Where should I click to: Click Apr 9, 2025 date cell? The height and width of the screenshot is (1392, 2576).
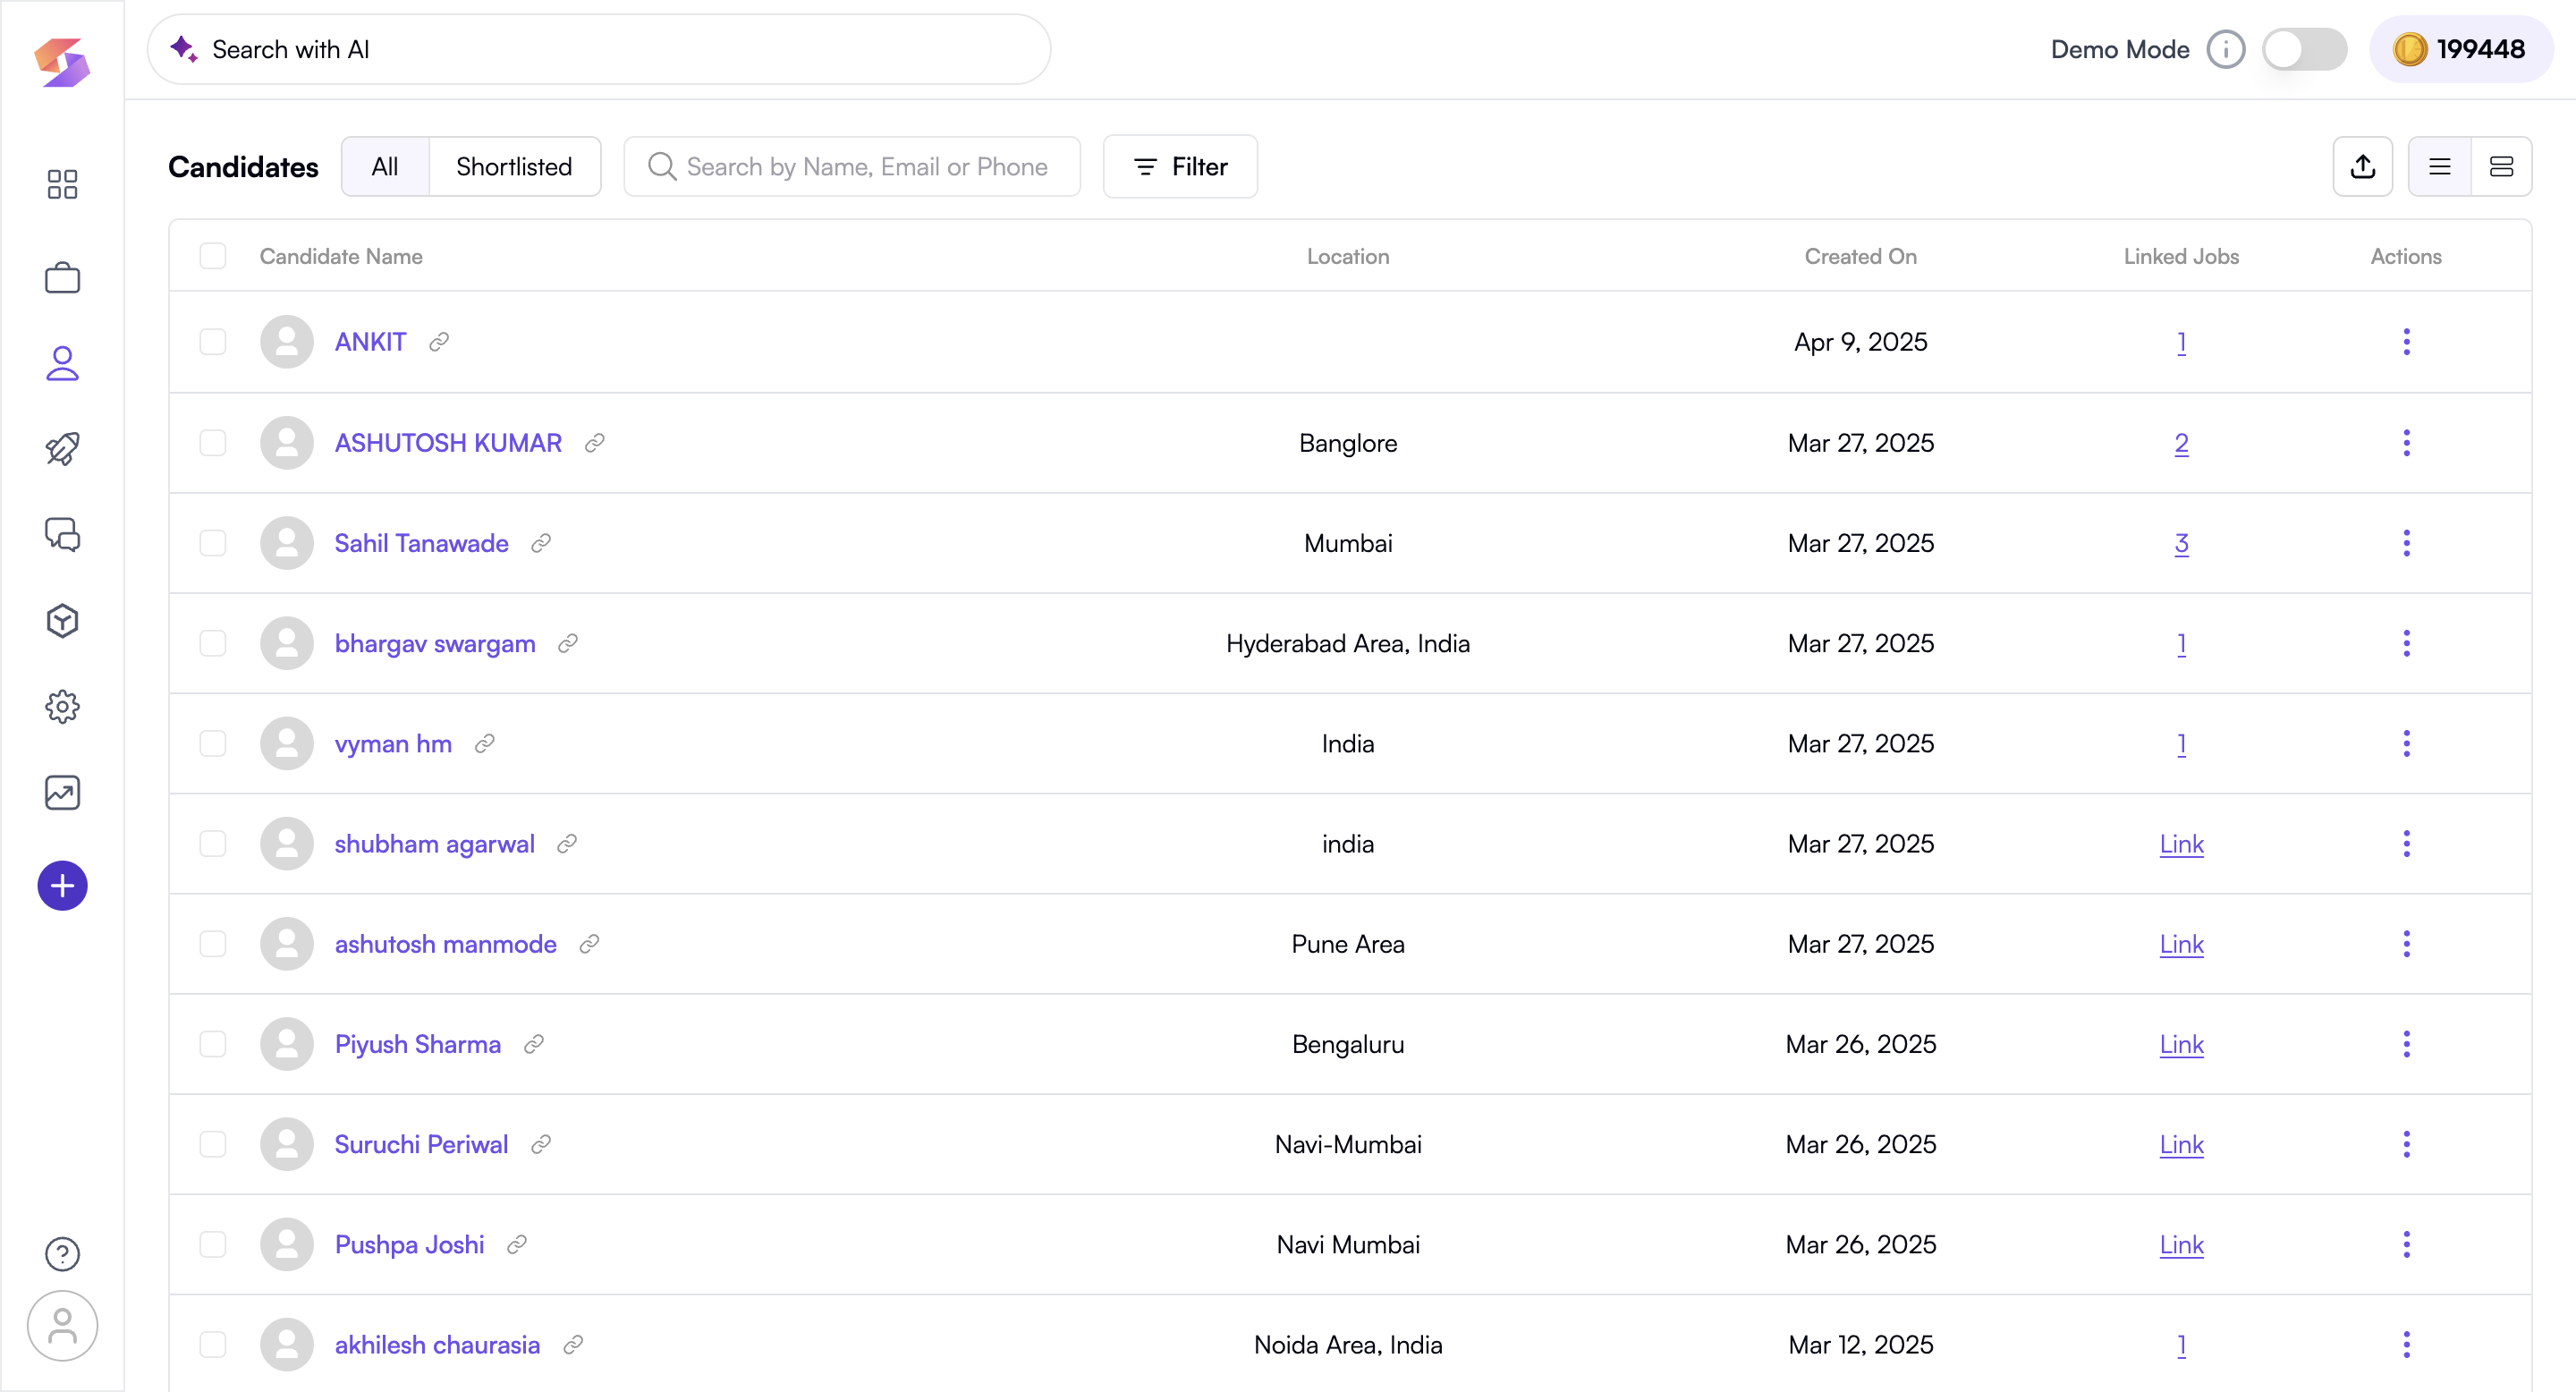[x=1860, y=342]
